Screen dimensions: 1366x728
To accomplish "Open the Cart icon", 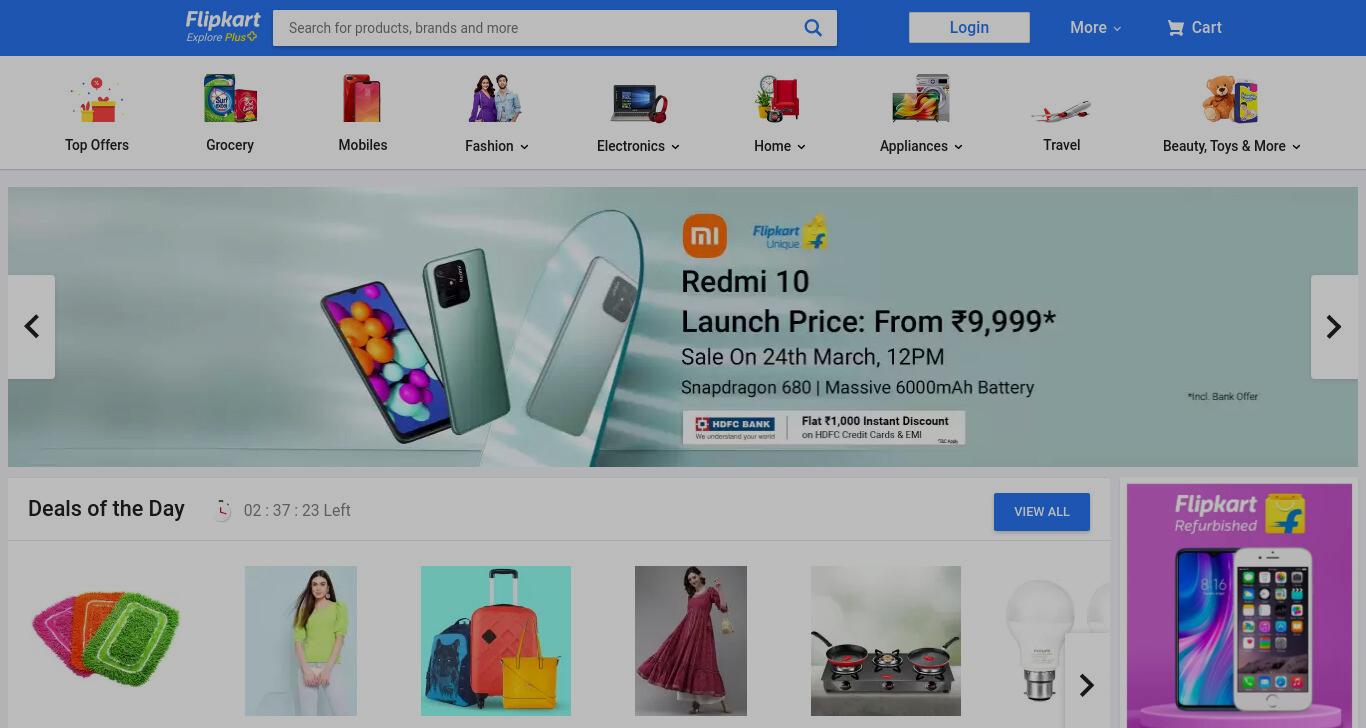I will click(x=1175, y=28).
